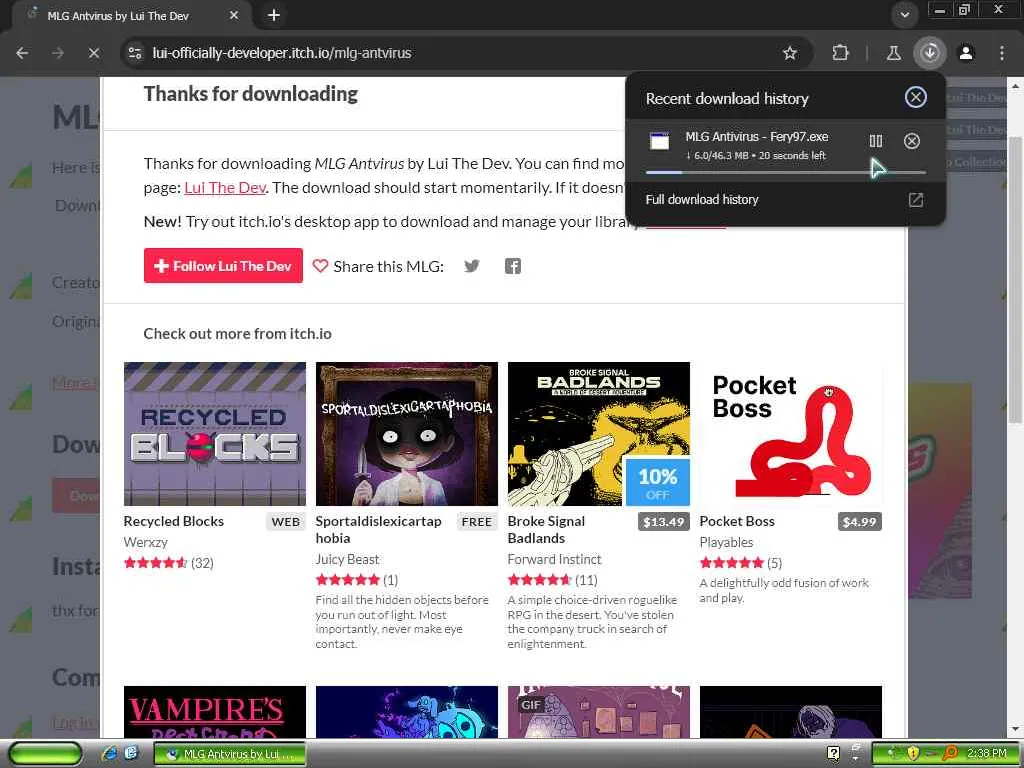Image resolution: width=1024 pixels, height=768 pixels.
Task: Share this MLG on Twitter
Action: click(x=472, y=266)
